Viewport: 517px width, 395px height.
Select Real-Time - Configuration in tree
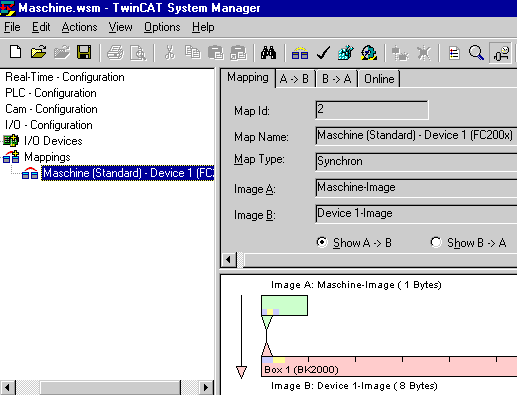click(65, 77)
